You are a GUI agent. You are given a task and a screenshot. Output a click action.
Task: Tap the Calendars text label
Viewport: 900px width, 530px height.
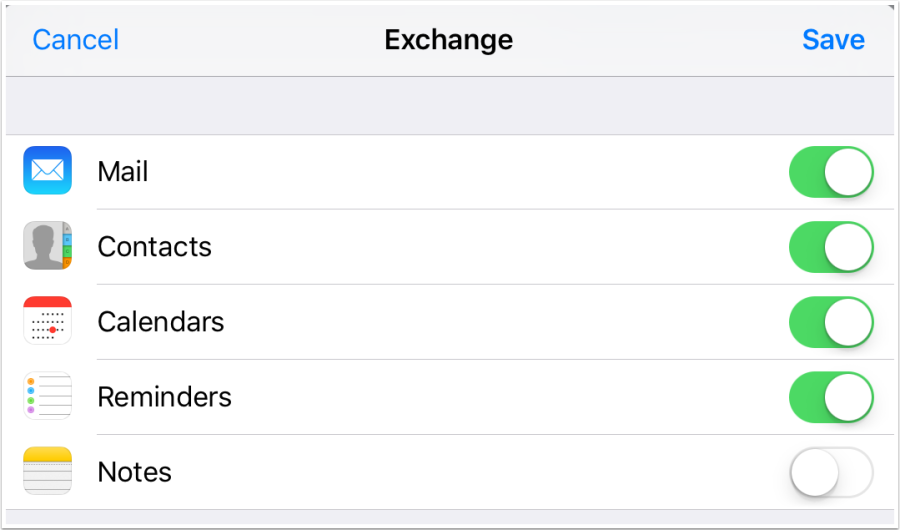tap(160, 322)
